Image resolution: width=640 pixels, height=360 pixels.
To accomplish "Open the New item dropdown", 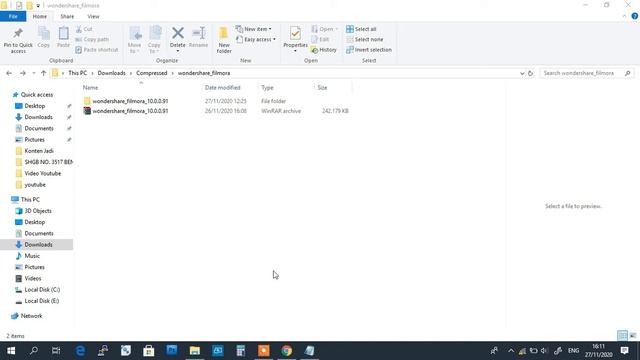I will click(254, 29).
